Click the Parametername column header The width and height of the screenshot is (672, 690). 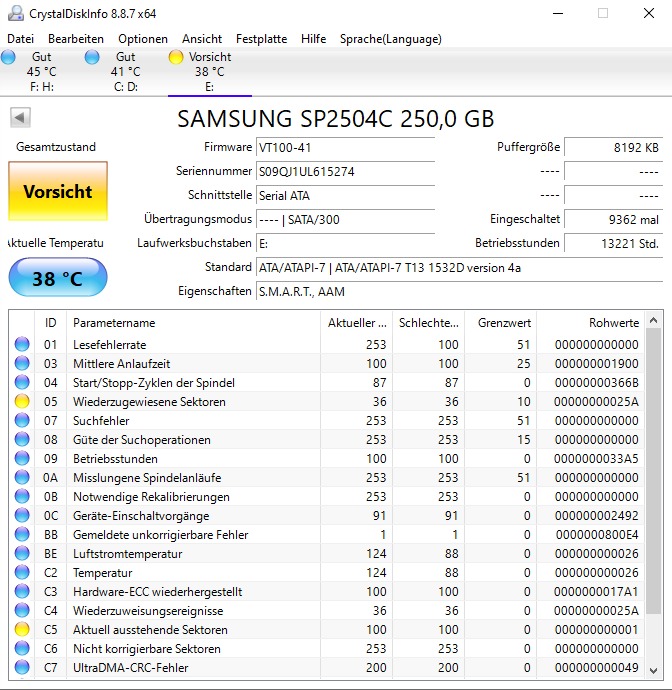(193, 323)
